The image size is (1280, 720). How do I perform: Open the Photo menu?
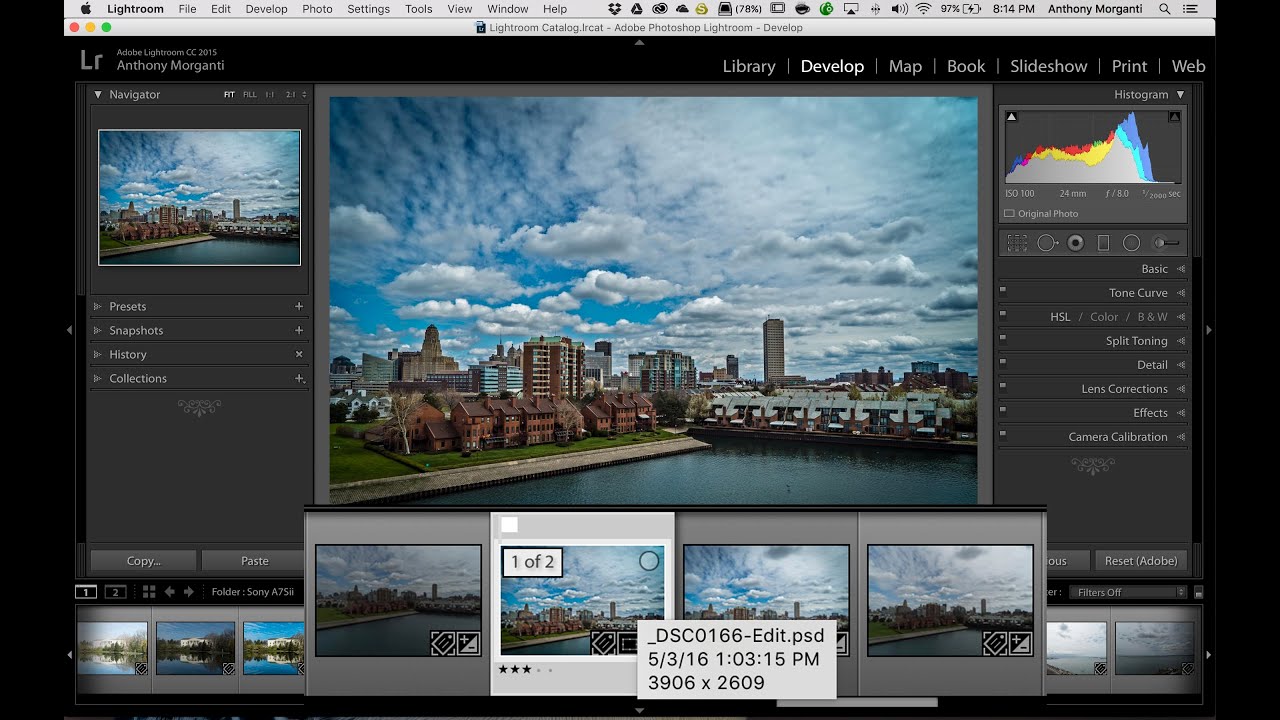[317, 9]
